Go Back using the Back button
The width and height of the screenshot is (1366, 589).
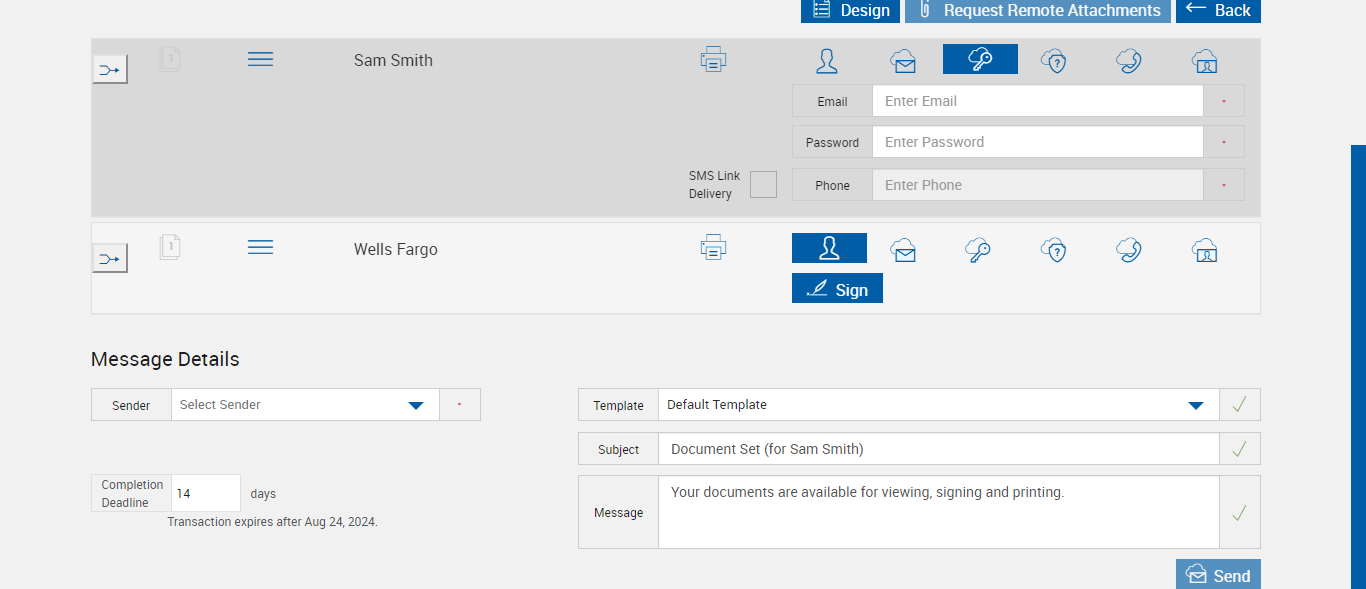tap(1218, 10)
